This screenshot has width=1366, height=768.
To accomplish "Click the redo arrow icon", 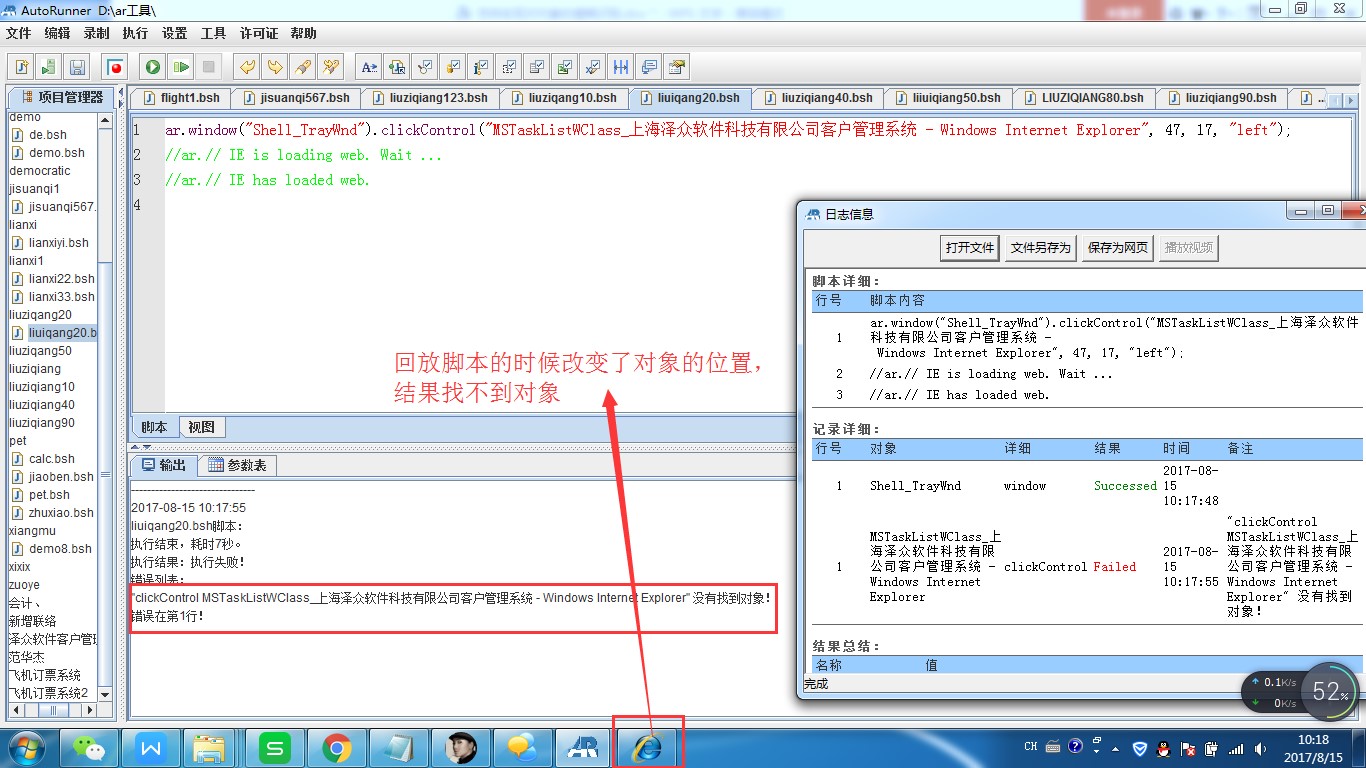I will [x=274, y=67].
